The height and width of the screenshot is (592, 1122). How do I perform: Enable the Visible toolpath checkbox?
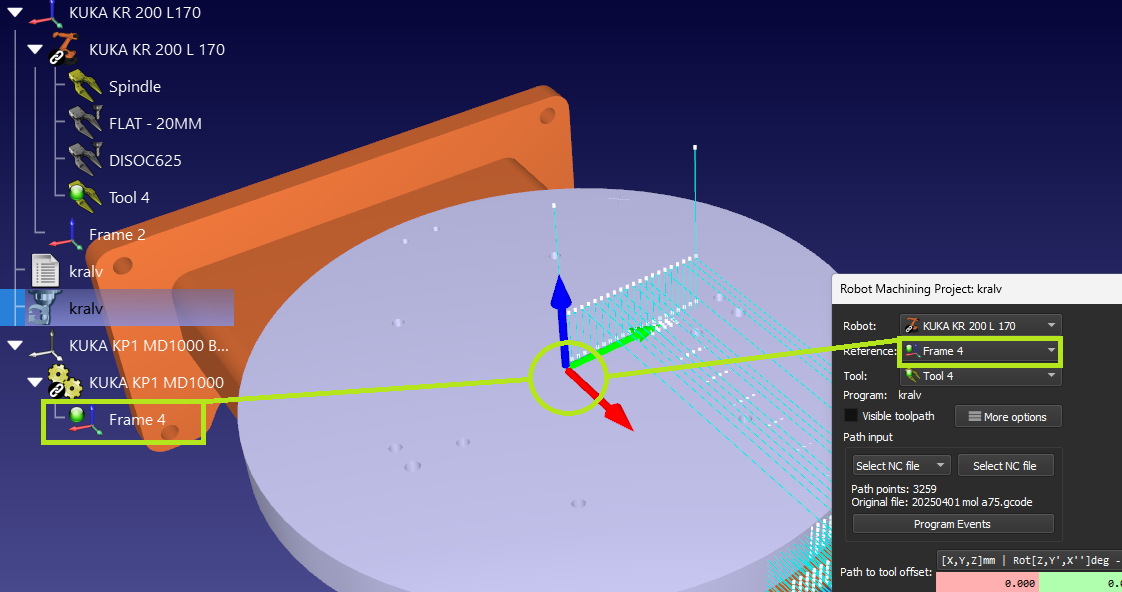(x=851, y=416)
